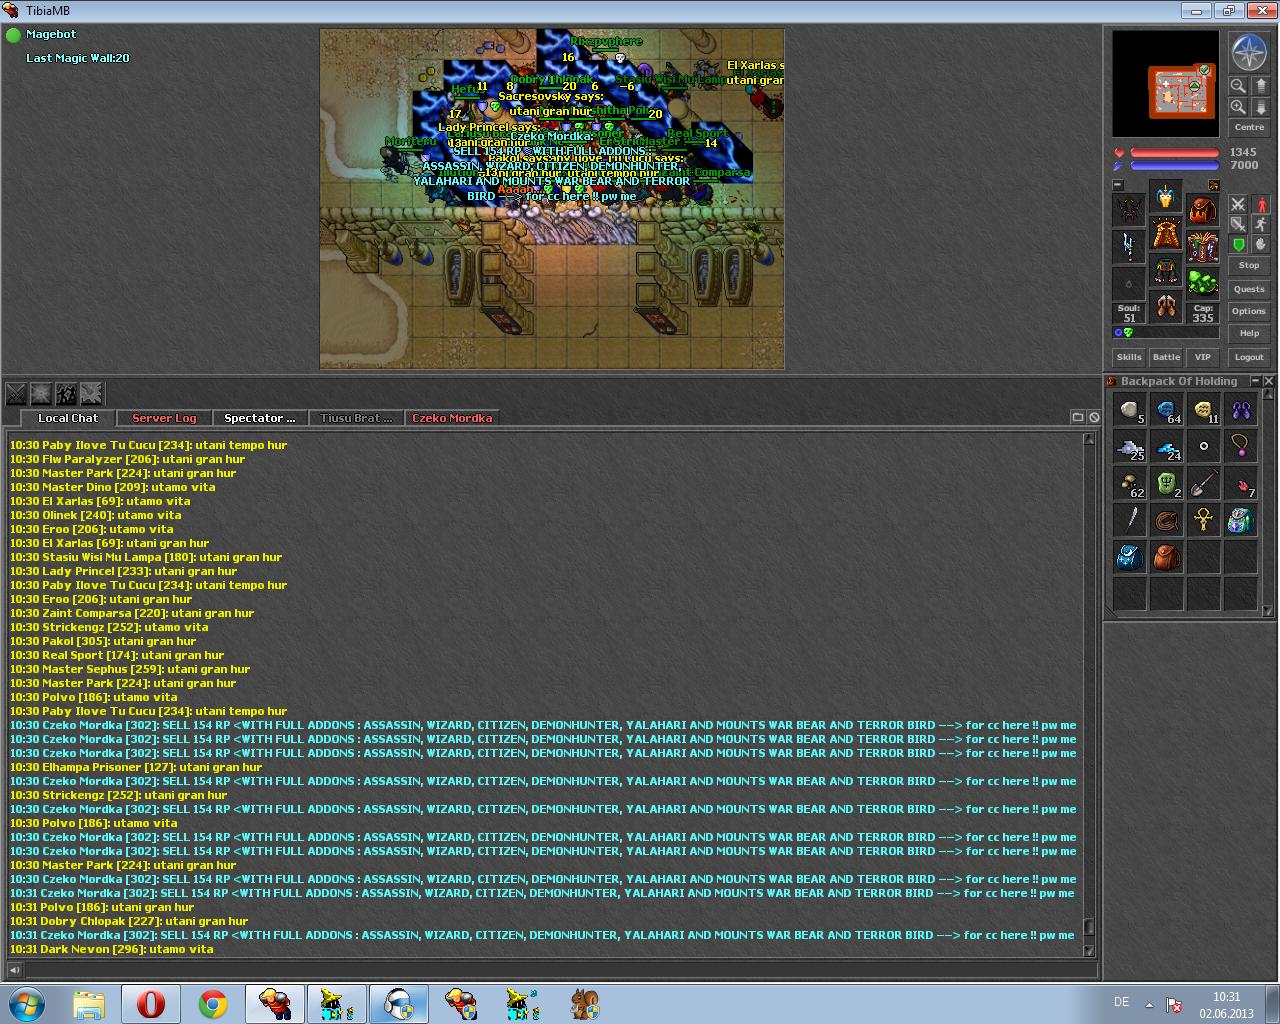Open the Battle list
Viewport: 1280px width, 1024px height.
coord(1166,357)
